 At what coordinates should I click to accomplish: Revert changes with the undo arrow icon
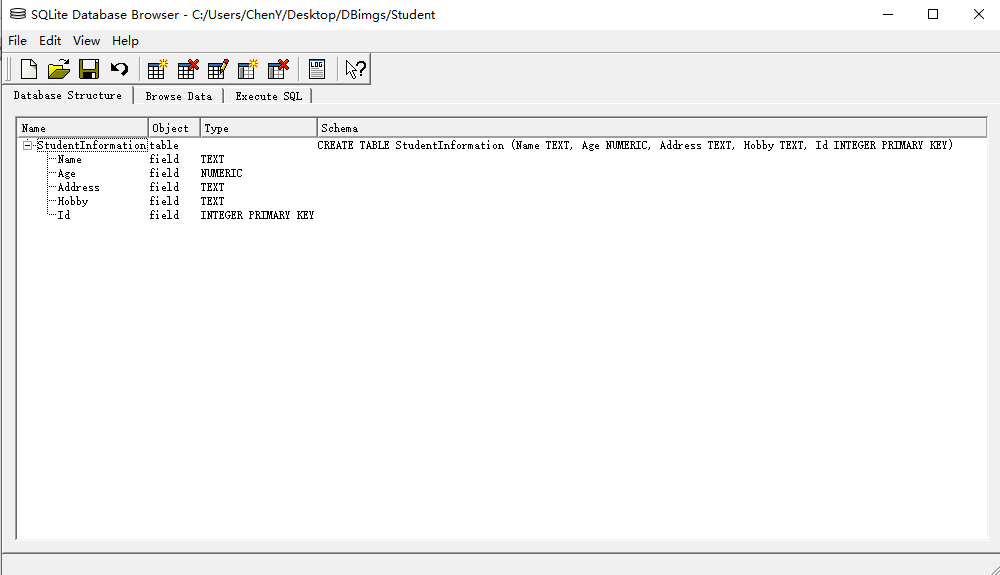coord(119,69)
